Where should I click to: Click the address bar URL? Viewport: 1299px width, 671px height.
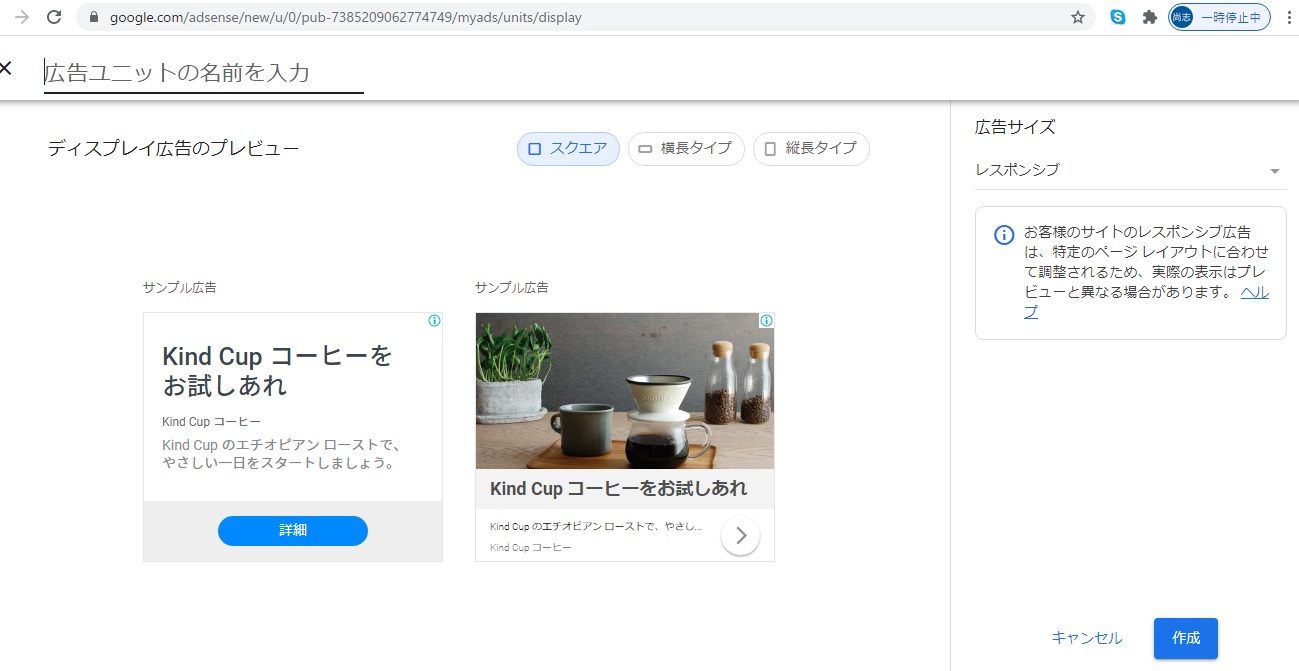point(346,17)
